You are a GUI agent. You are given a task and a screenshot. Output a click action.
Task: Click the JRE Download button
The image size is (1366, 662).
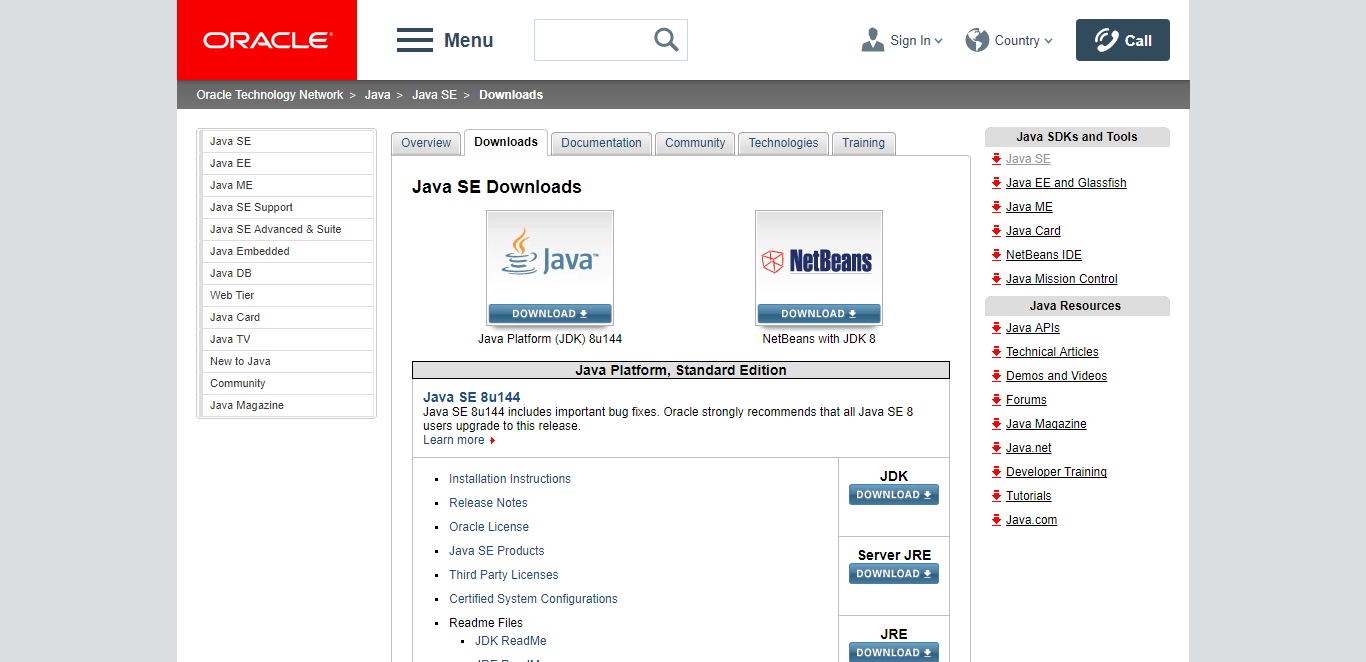coord(894,652)
